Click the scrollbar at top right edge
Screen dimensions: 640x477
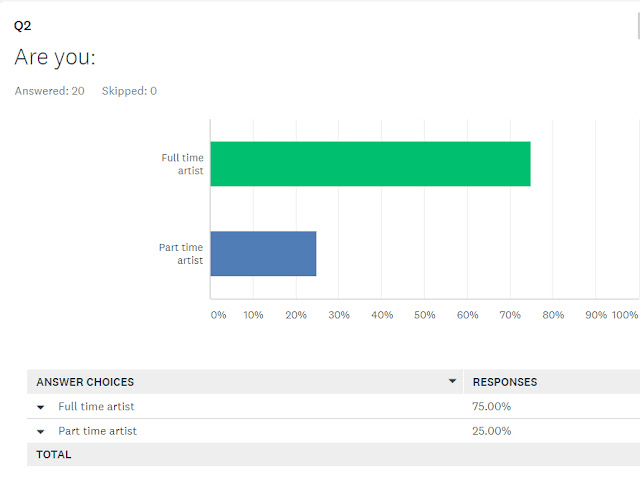click(x=638, y=25)
